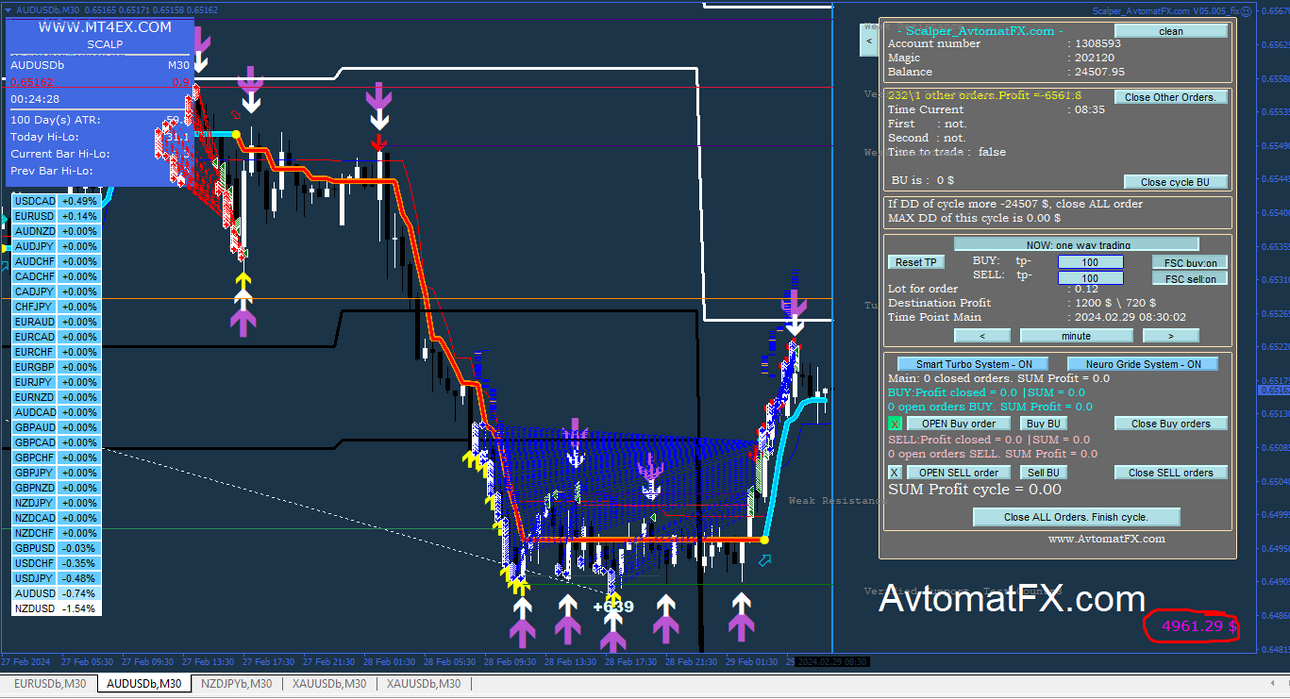Click the 'Account number : 1308593' line

pyautogui.click(x=1004, y=44)
